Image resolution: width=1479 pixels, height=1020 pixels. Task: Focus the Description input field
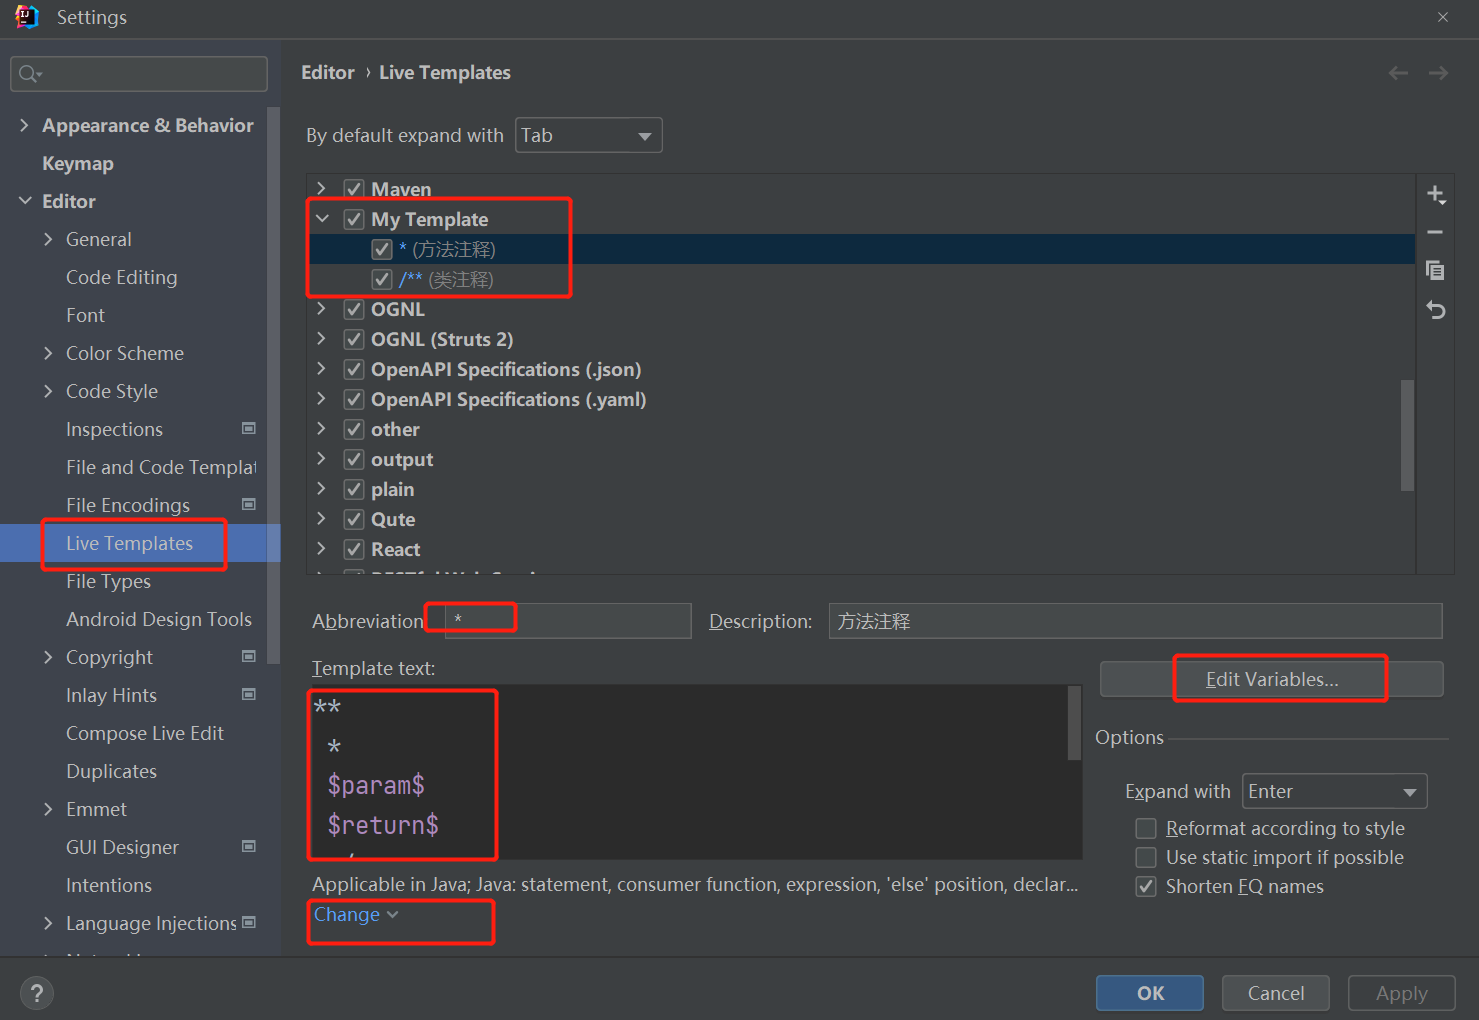point(1135,621)
